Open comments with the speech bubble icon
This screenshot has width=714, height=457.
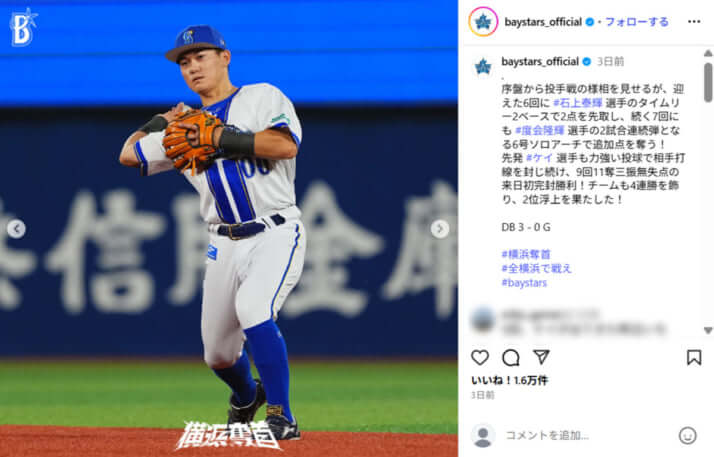click(x=510, y=358)
